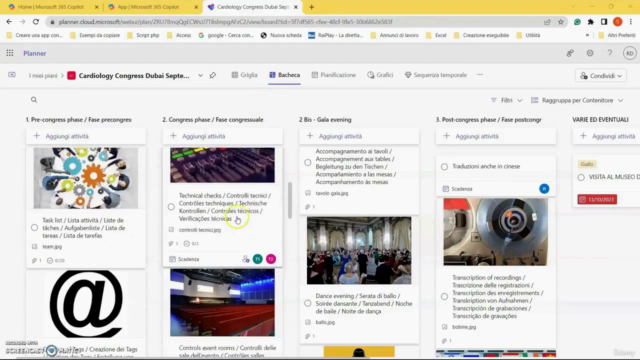640x360 pixels.
Task: Open the Excel bookmarks folder
Action: pos(437,36)
